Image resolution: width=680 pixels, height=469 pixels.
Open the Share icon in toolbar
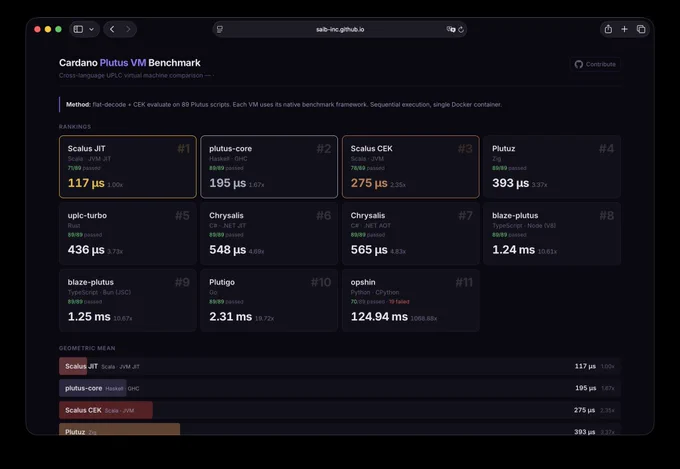(x=608, y=29)
